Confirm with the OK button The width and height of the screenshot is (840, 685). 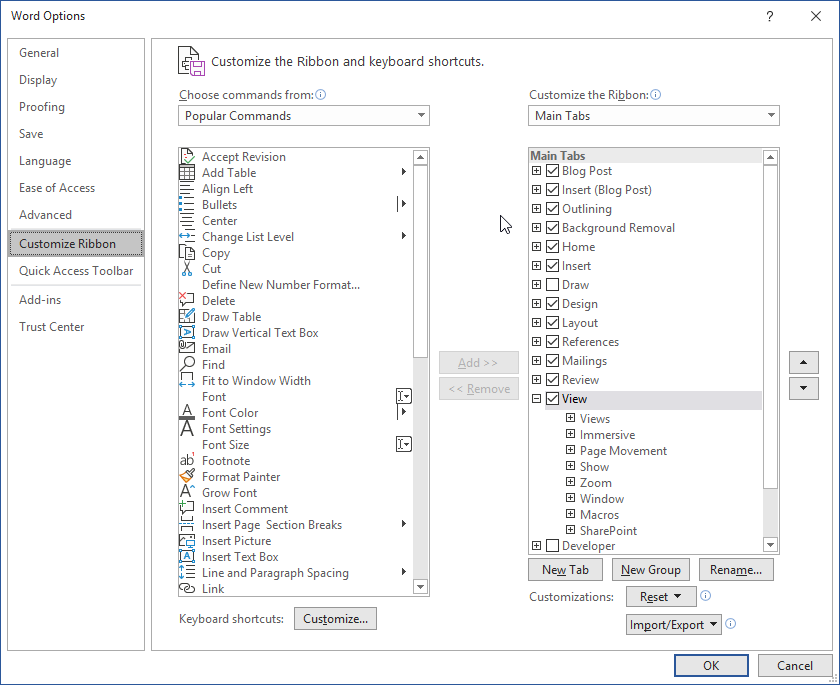coord(711,666)
